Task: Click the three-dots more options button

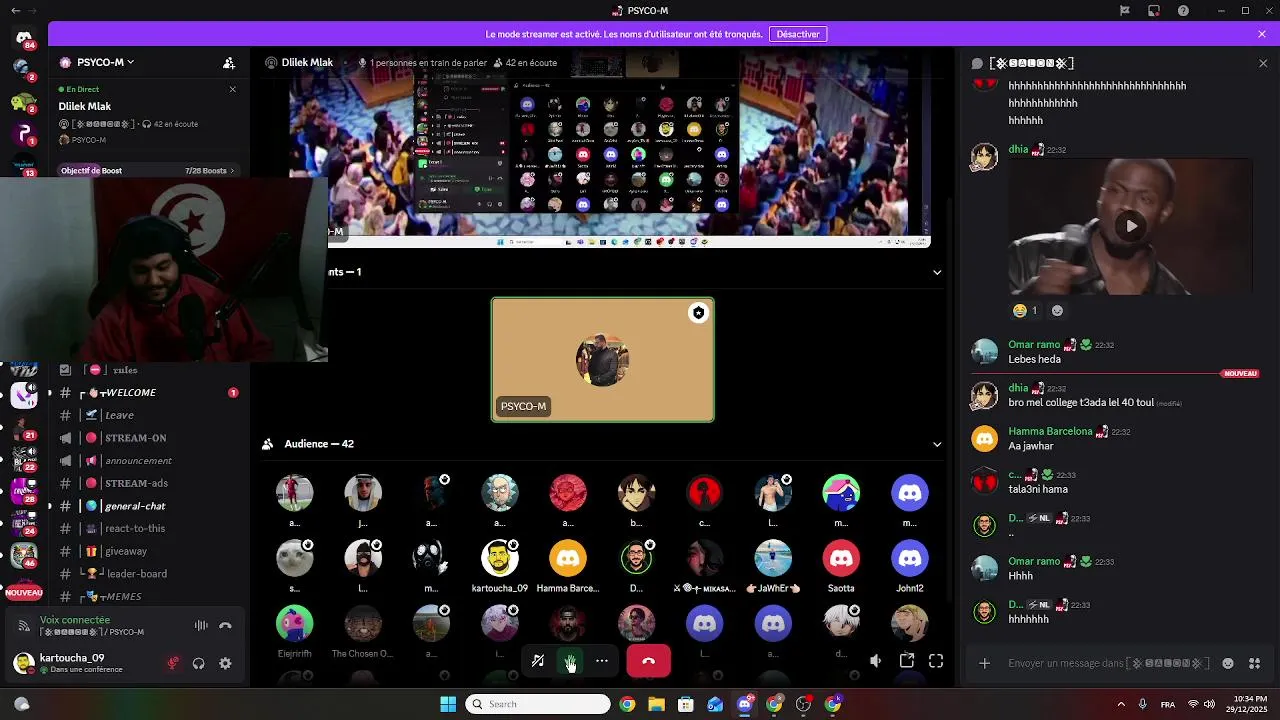Action: pos(602,661)
